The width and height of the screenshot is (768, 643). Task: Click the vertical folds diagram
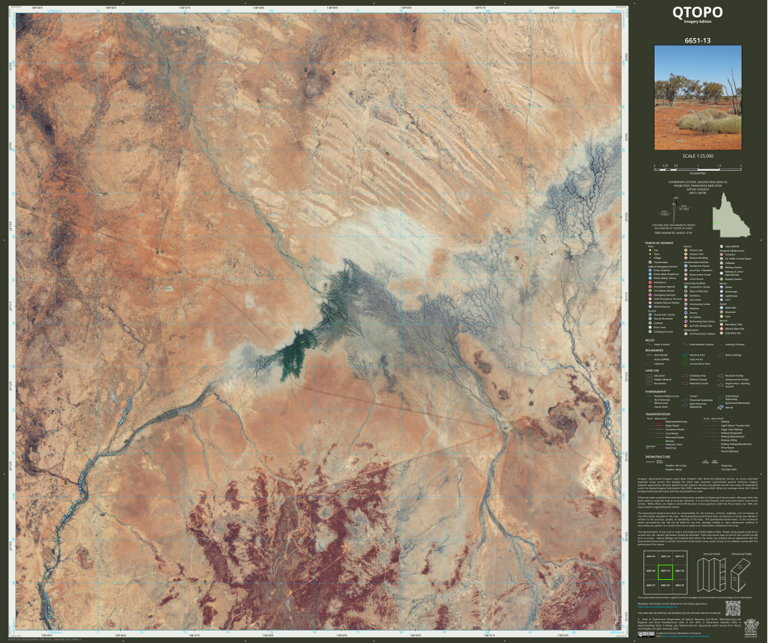[x=712, y=574]
